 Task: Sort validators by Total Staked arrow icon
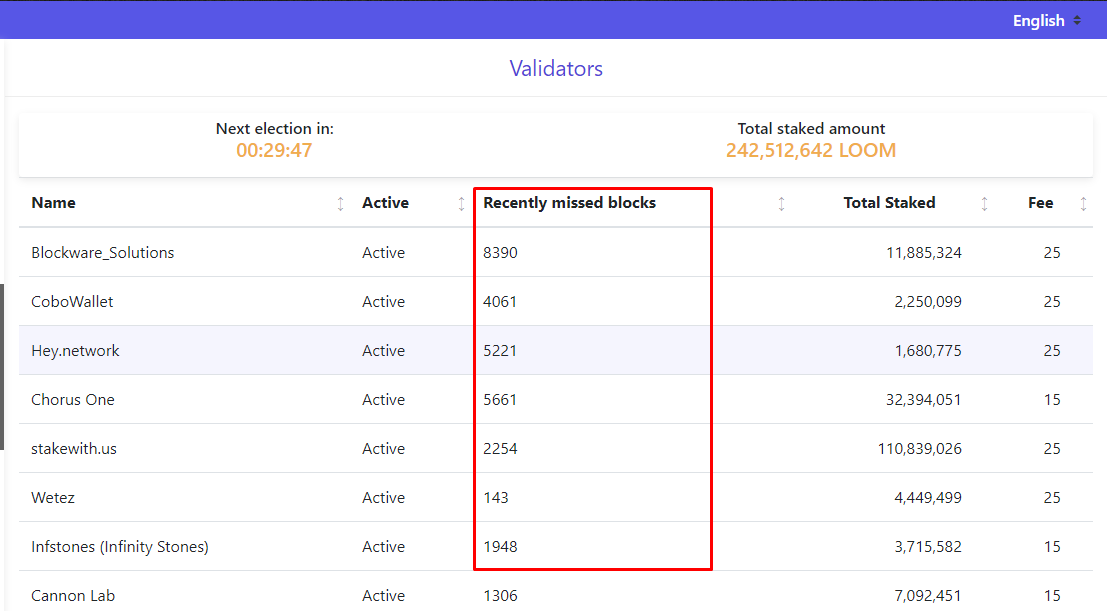[x=984, y=202]
